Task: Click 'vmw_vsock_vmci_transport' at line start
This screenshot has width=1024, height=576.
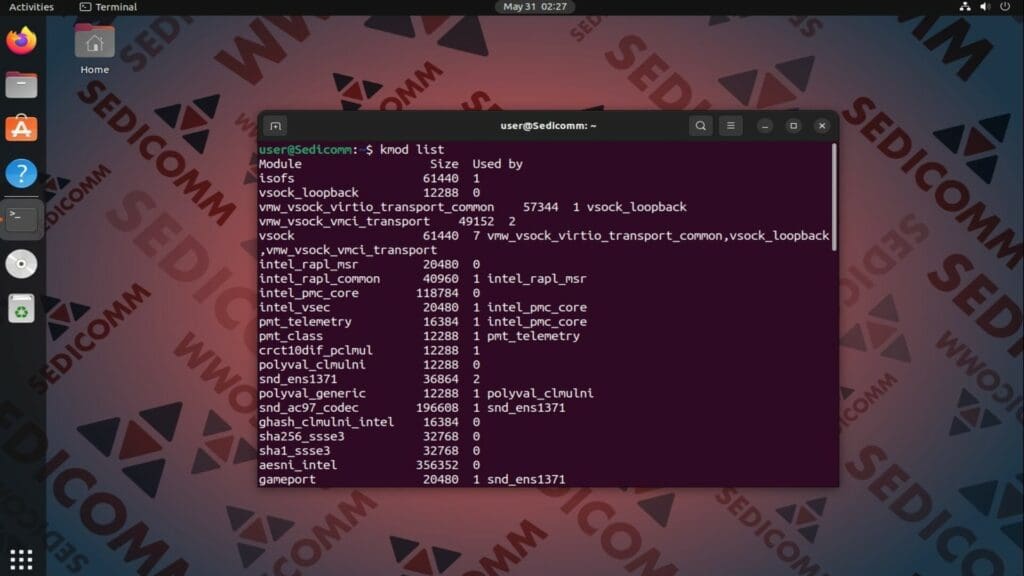Action: coord(344,221)
